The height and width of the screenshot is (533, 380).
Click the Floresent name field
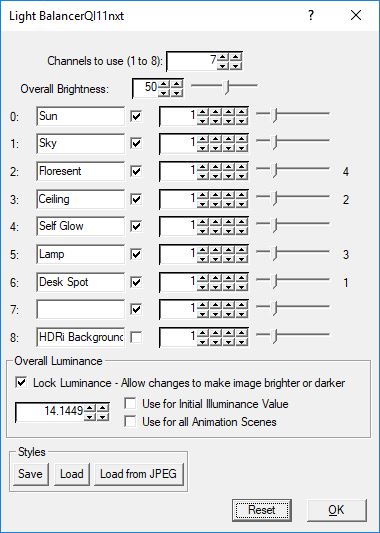pos(80,171)
